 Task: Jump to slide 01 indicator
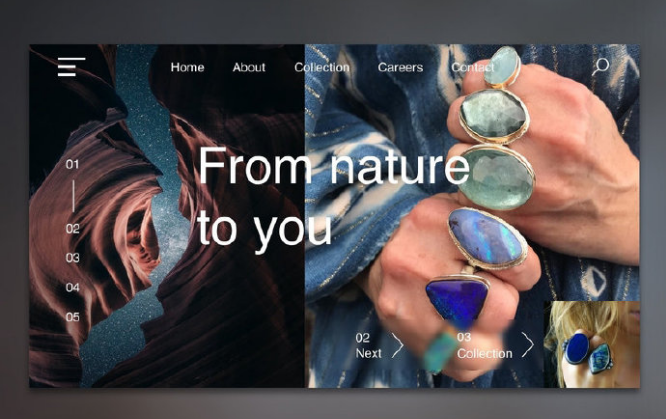click(x=73, y=164)
